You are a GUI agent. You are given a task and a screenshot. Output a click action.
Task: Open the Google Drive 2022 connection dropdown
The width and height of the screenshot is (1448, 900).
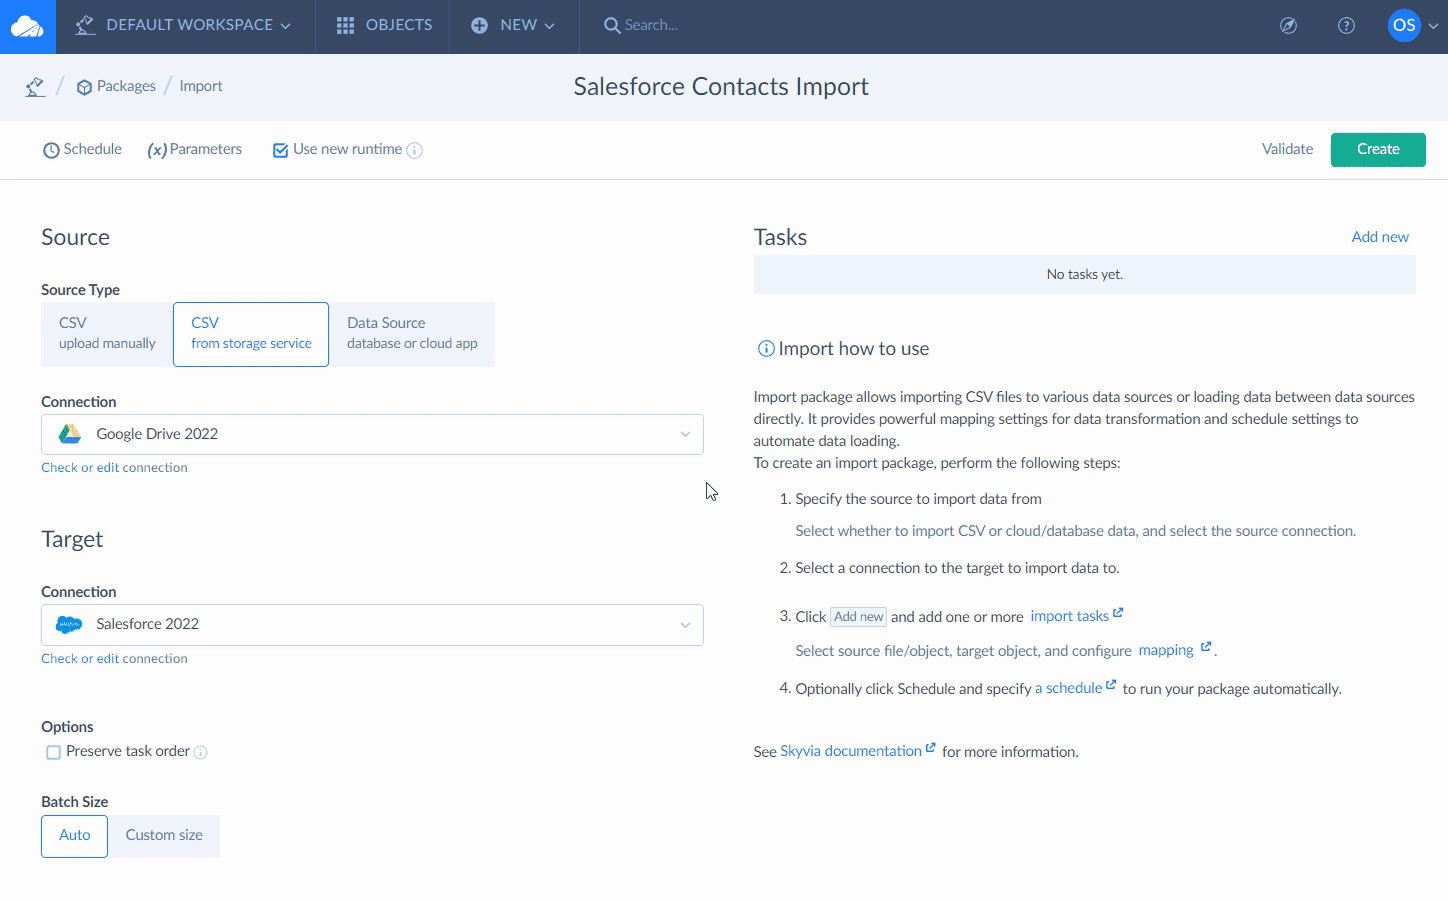(372, 434)
